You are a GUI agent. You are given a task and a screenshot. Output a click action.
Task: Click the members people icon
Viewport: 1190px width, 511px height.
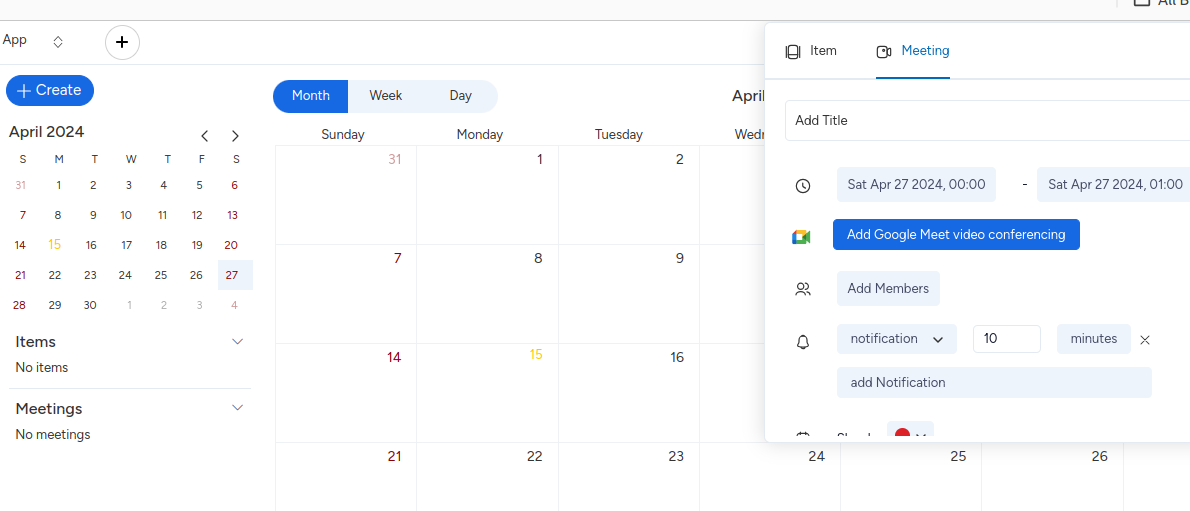(802, 289)
